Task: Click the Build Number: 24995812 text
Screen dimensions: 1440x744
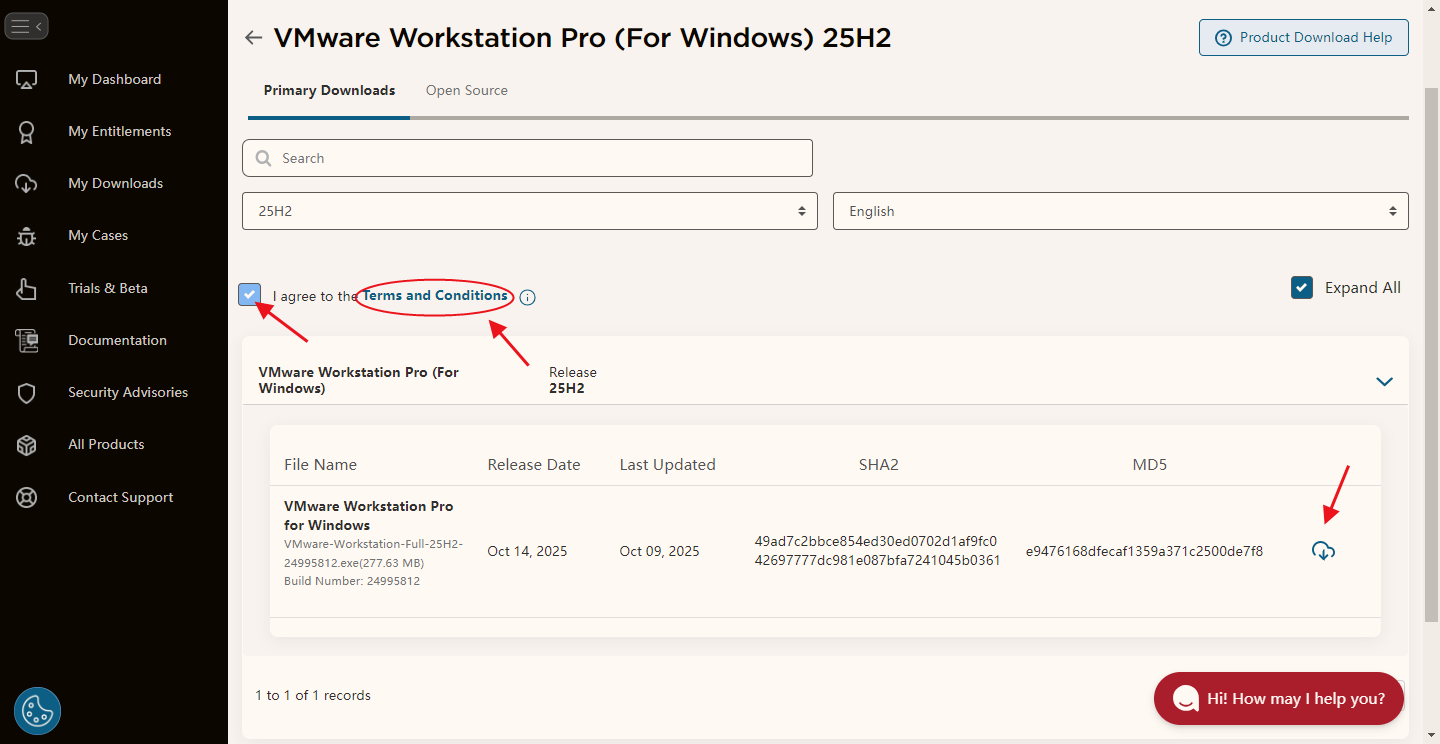Action: click(352, 581)
